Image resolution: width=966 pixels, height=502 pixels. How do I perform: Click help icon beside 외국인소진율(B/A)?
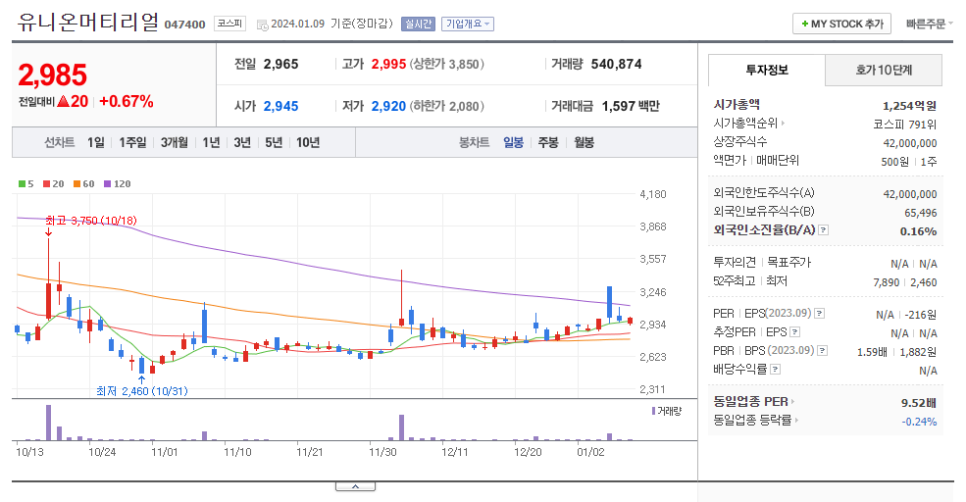click(823, 230)
